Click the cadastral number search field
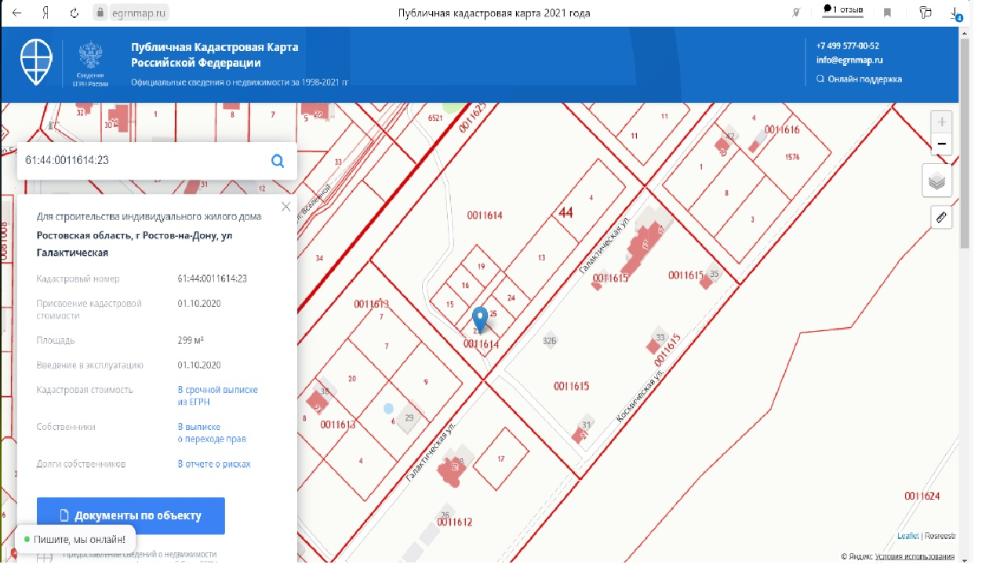The width and height of the screenshot is (1000, 579). tap(140, 160)
